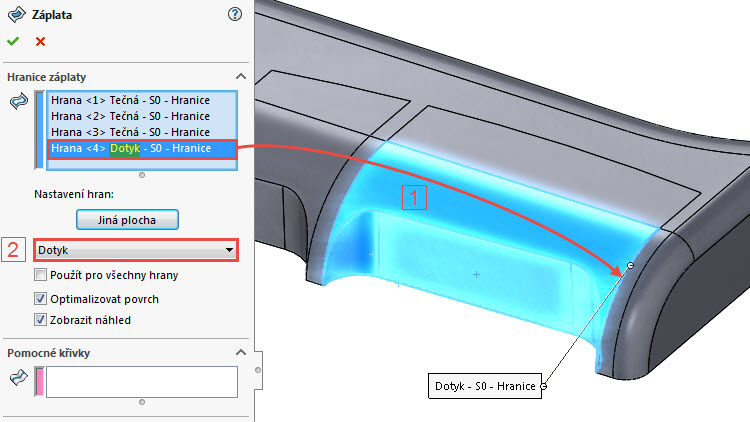Collapse the Hranice záplaty section

[x=241, y=77]
